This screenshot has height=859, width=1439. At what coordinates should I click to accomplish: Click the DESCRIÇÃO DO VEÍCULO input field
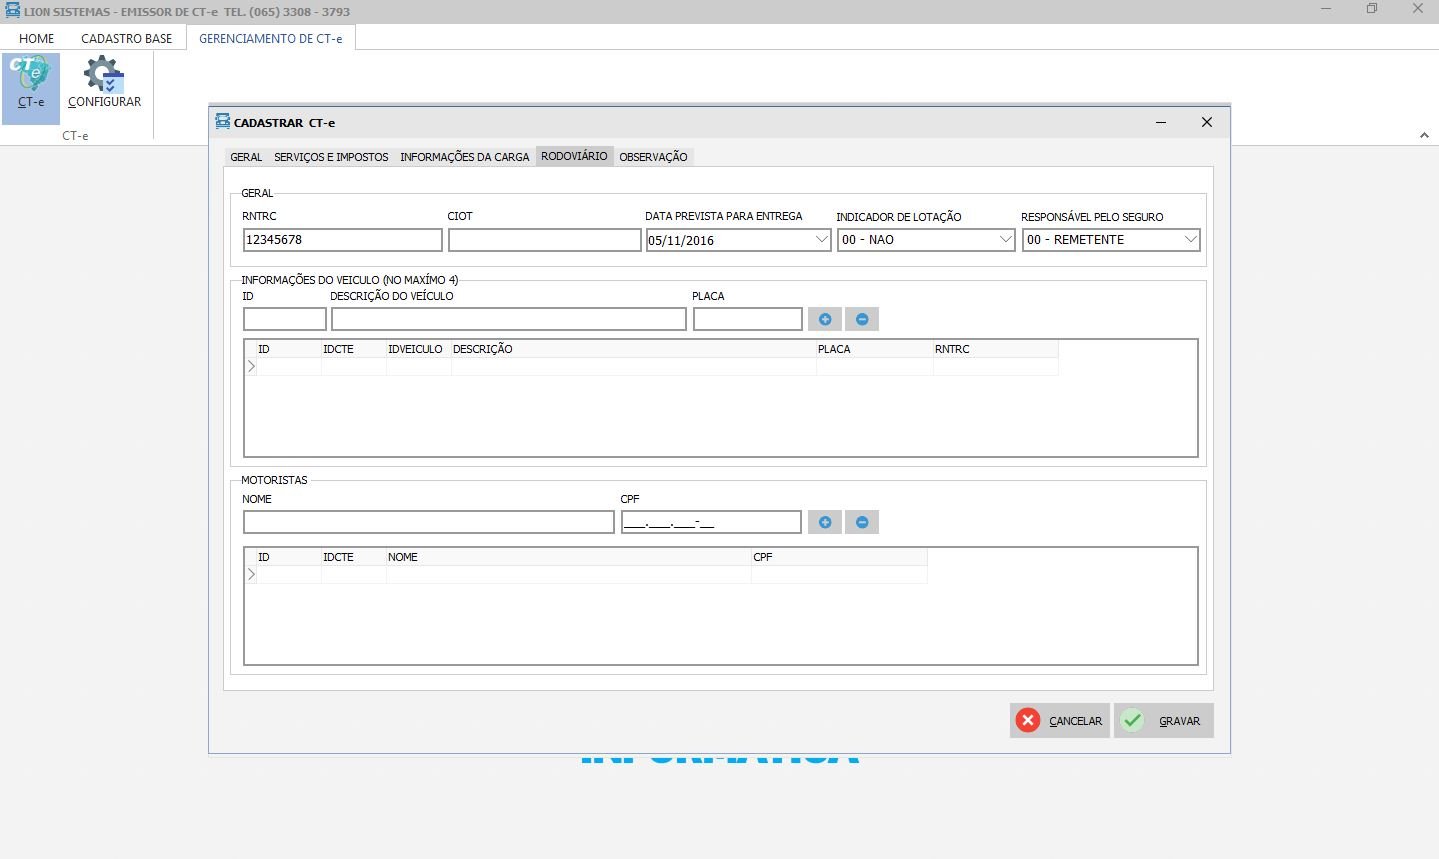[x=509, y=319]
